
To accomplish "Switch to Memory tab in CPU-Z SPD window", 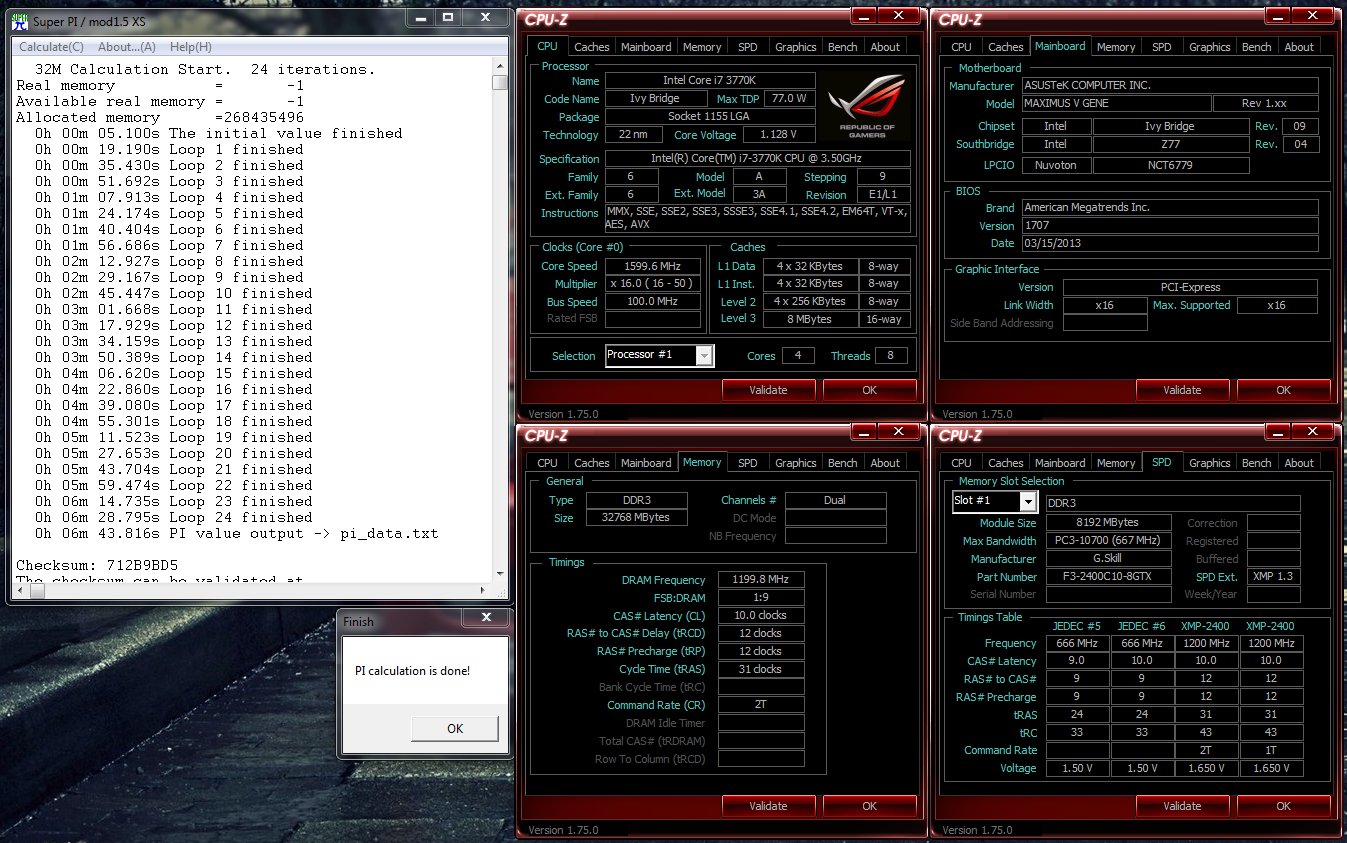I will click(1116, 463).
